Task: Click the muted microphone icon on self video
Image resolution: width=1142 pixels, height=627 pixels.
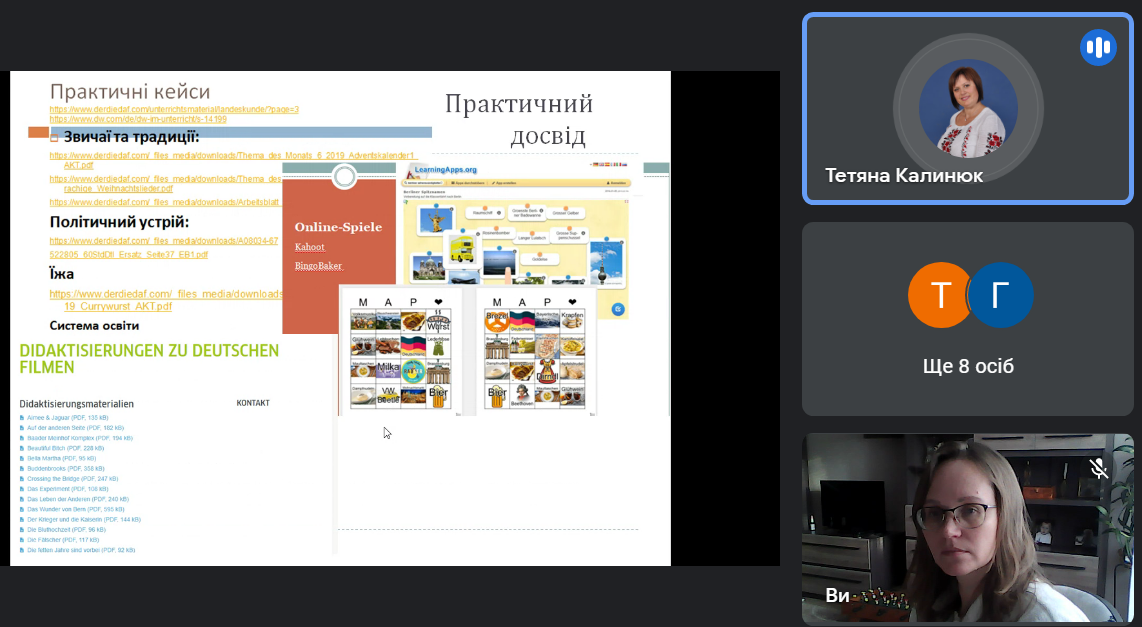Action: tap(1098, 469)
